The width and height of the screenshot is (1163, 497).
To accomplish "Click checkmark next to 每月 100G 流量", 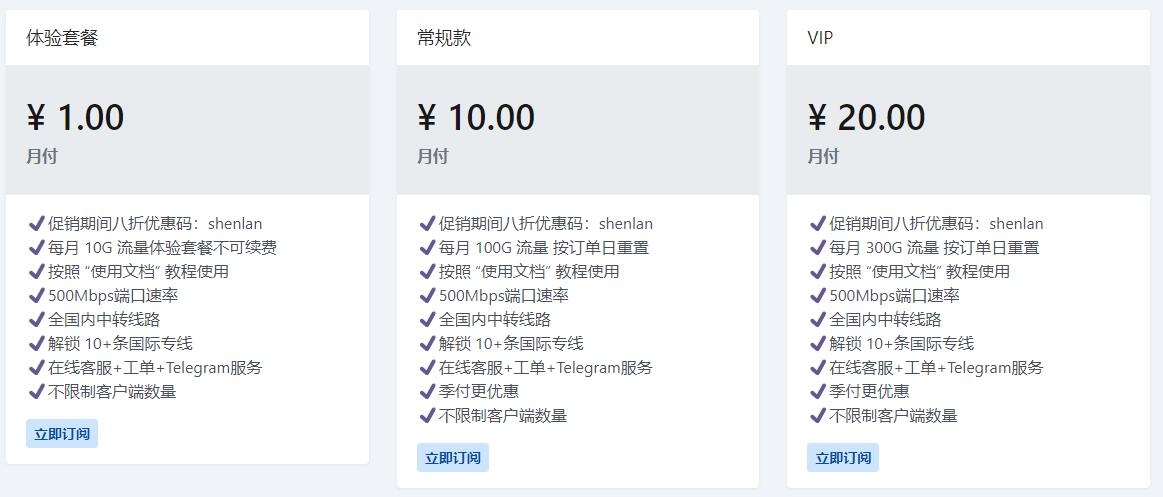I will pos(427,247).
